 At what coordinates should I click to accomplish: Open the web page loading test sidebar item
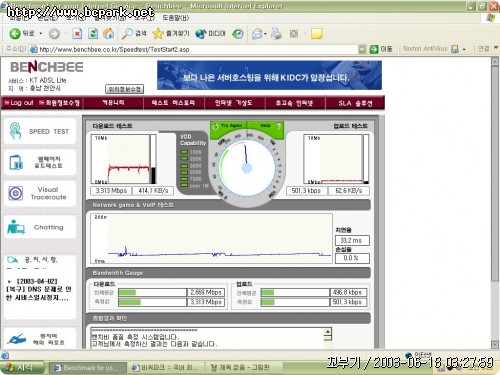click(40, 162)
